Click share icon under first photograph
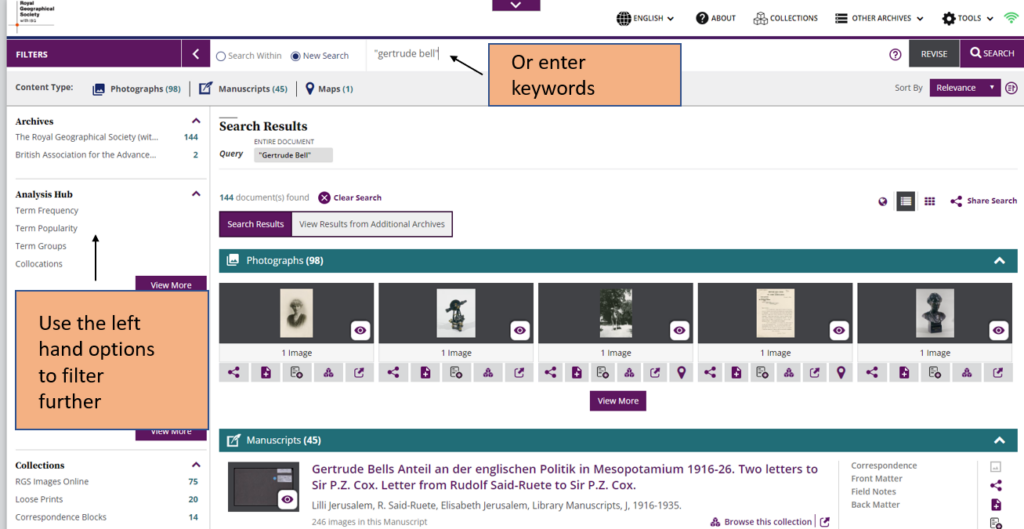This screenshot has height=529, width=1024. (233, 372)
